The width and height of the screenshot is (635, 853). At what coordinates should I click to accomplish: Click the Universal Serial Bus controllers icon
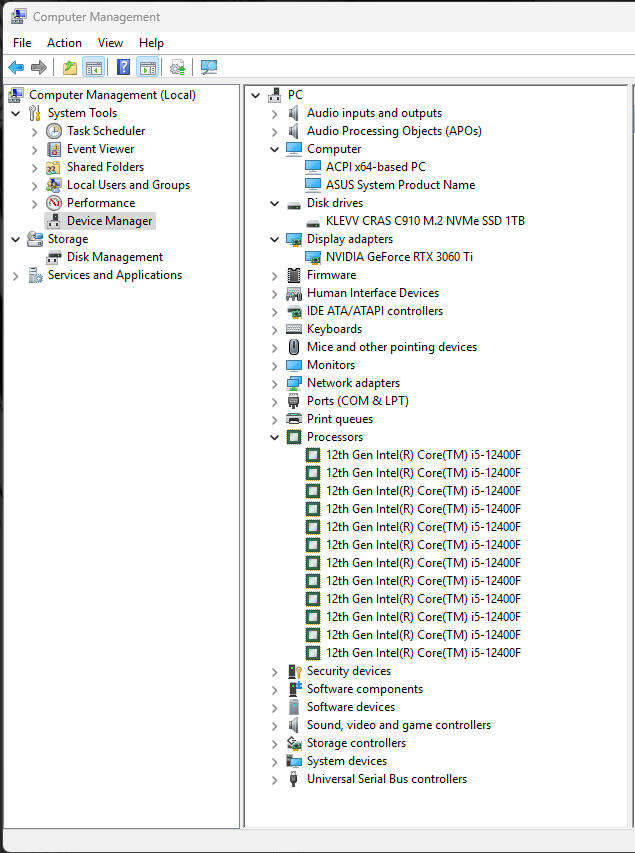click(294, 779)
